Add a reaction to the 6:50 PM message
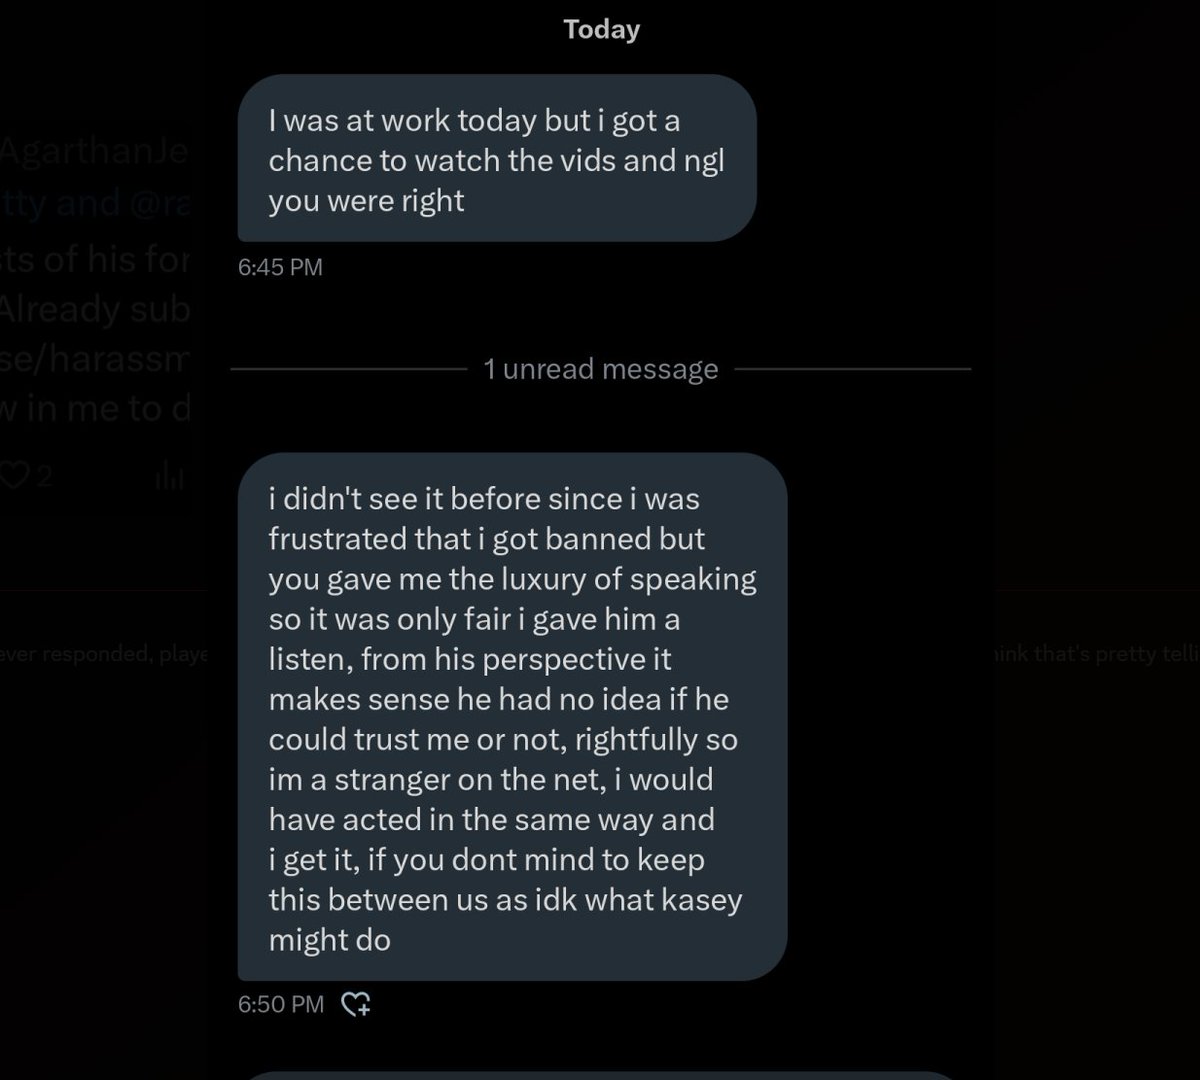Image resolution: width=1200 pixels, height=1080 pixels. click(356, 1003)
